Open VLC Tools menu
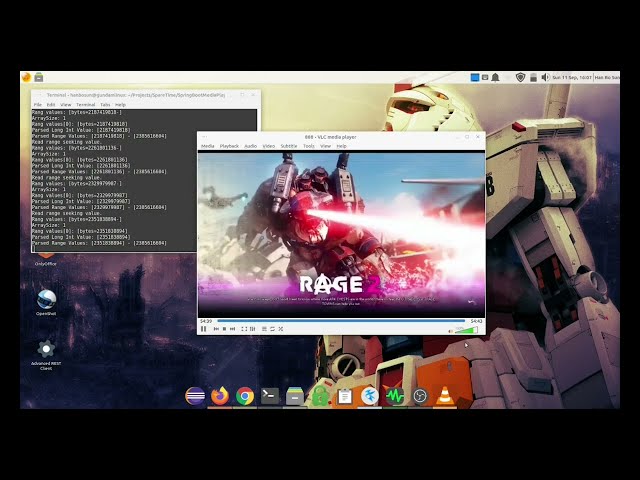This screenshot has width=640, height=480. click(309, 146)
